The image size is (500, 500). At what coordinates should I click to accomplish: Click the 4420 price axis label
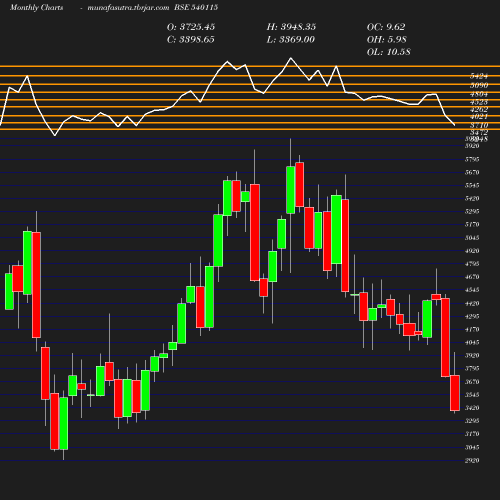click(x=472, y=303)
